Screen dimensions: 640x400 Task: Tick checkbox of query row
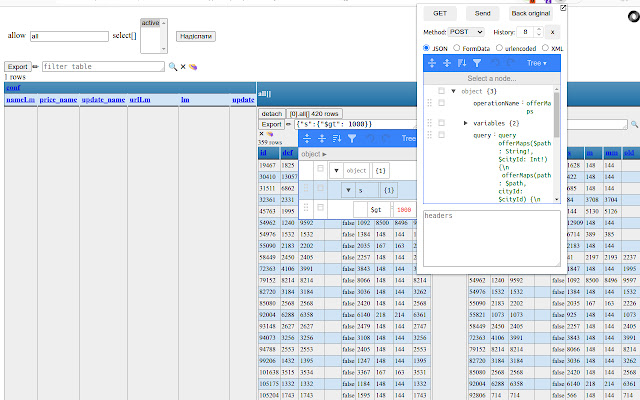(x=441, y=135)
